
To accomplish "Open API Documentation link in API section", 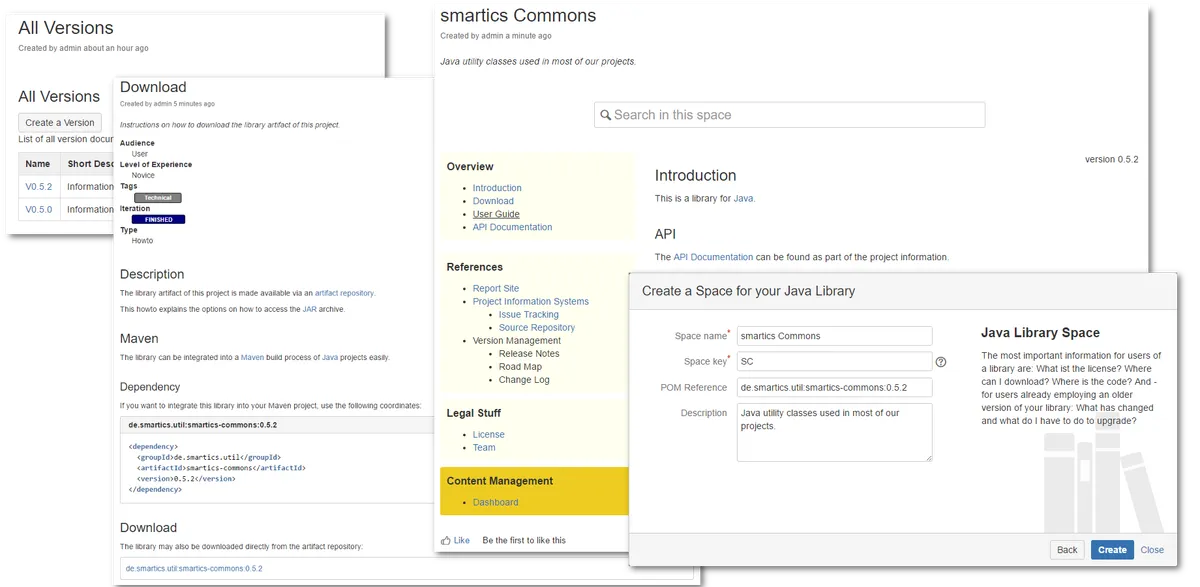I will click(713, 257).
